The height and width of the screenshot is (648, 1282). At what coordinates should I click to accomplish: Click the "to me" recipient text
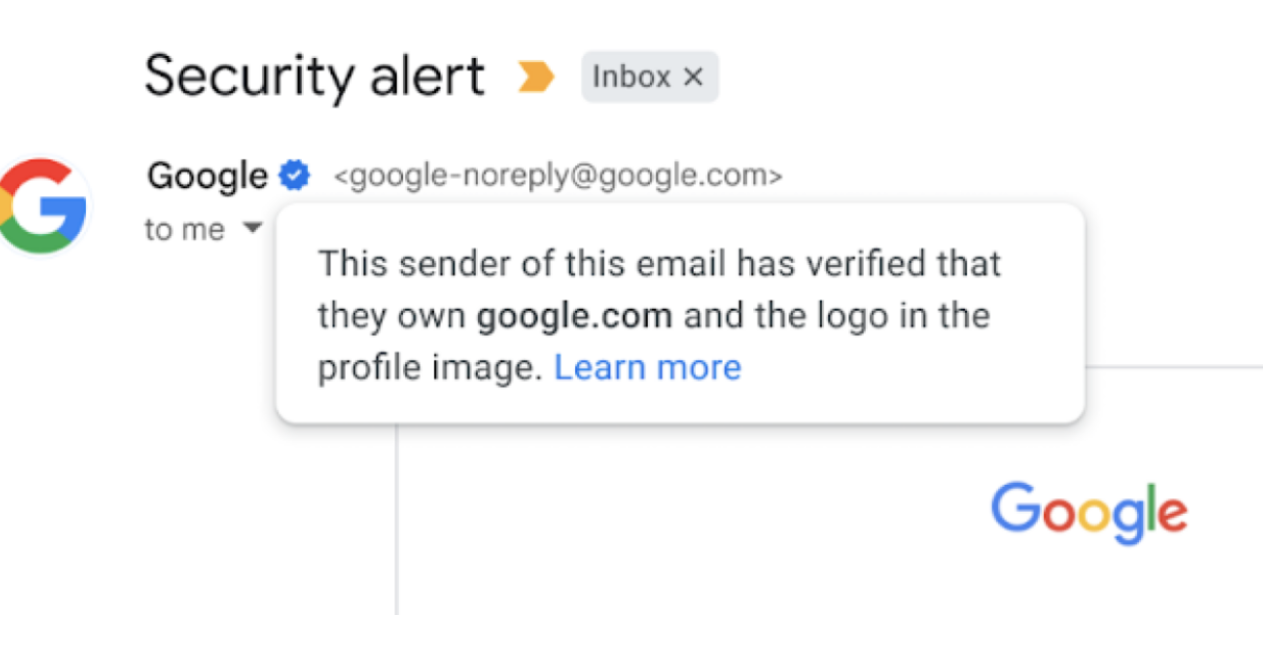pyautogui.click(x=185, y=229)
